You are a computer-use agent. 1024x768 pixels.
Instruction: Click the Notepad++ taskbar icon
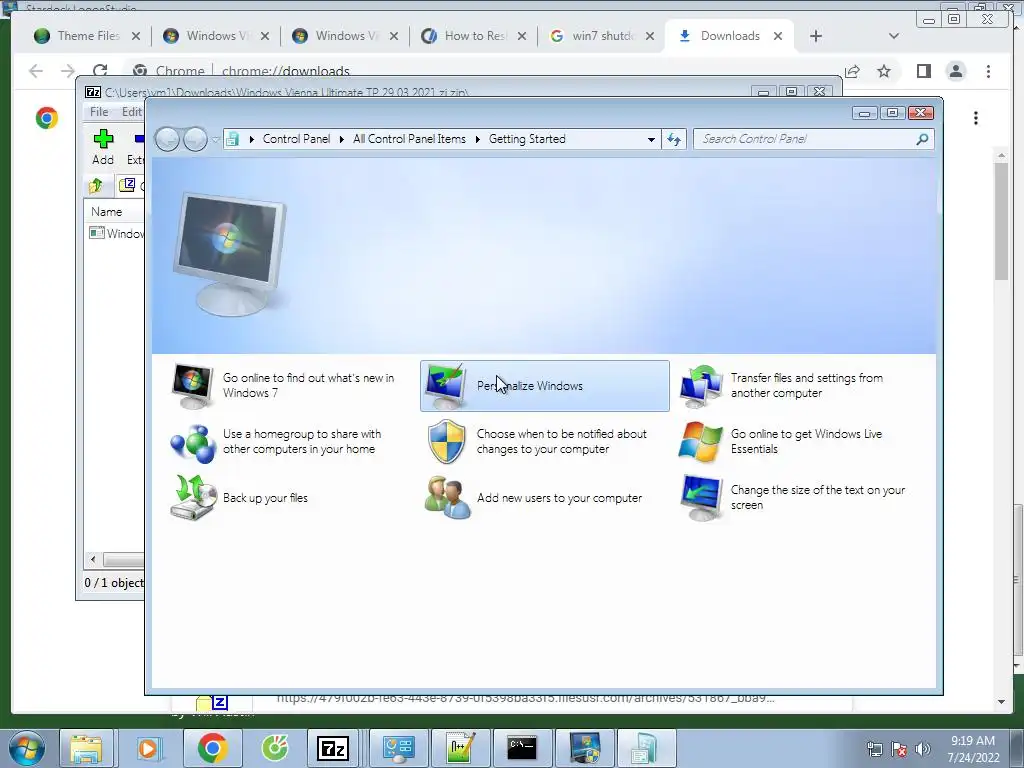(460, 748)
